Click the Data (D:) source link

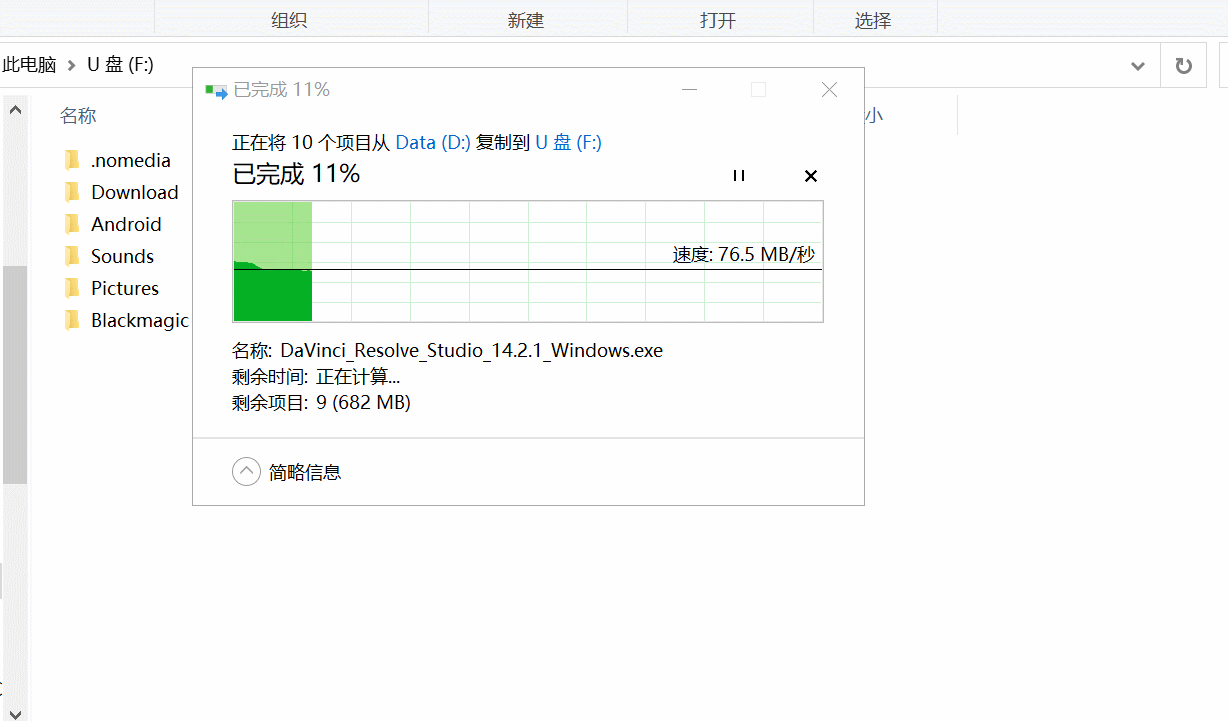pyautogui.click(x=433, y=143)
